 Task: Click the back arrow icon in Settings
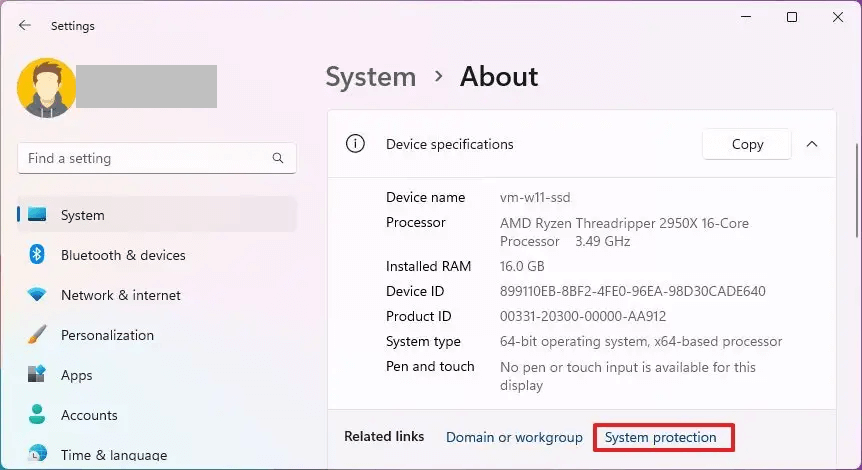(x=25, y=26)
